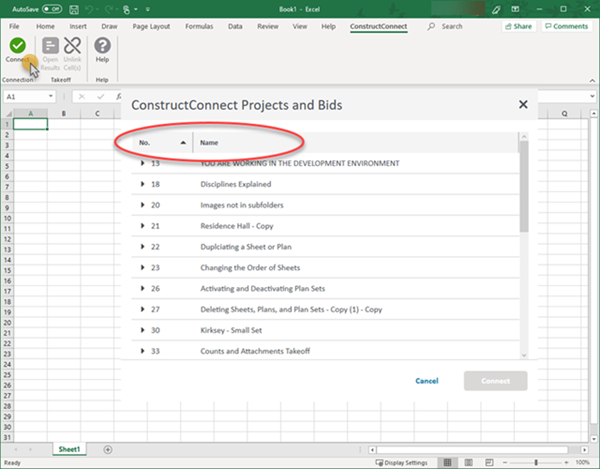Viewport: 600px width, 469px height.
Task: Click the zoom in plus icon
Action: tap(566, 462)
